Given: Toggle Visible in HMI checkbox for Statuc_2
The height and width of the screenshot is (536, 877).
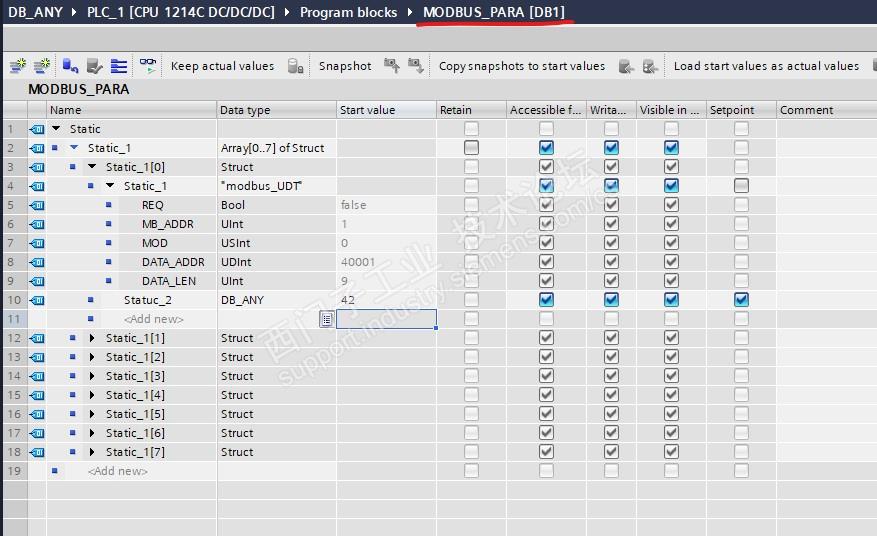Looking at the screenshot, I should (x=671, y=300).
